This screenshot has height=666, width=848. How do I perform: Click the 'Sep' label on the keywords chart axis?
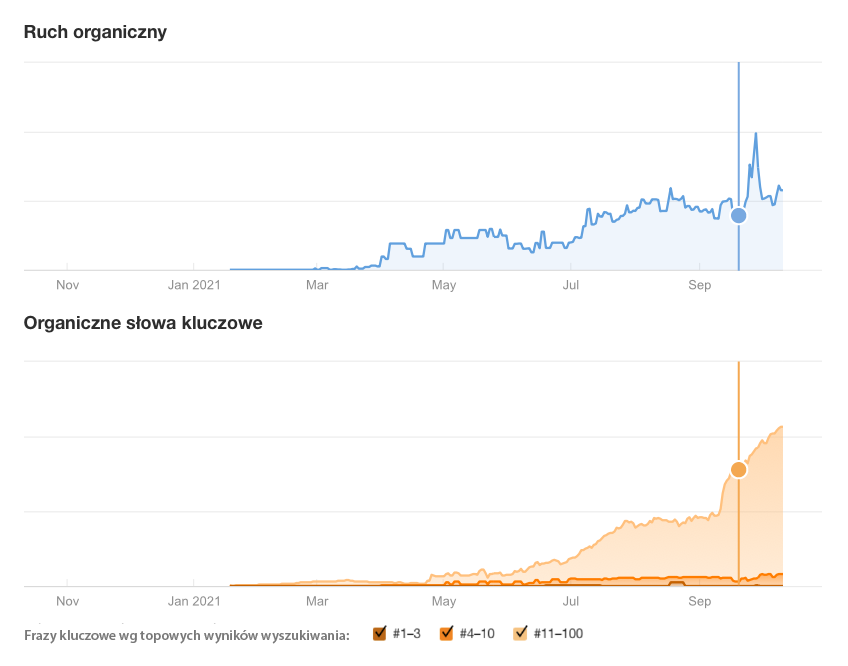[699, 602]
